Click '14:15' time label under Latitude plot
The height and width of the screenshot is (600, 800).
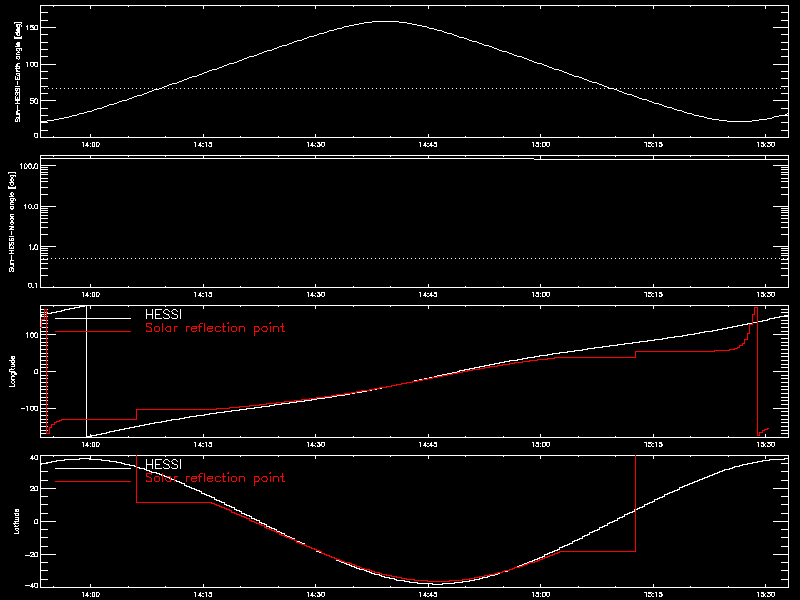(203, 595)
